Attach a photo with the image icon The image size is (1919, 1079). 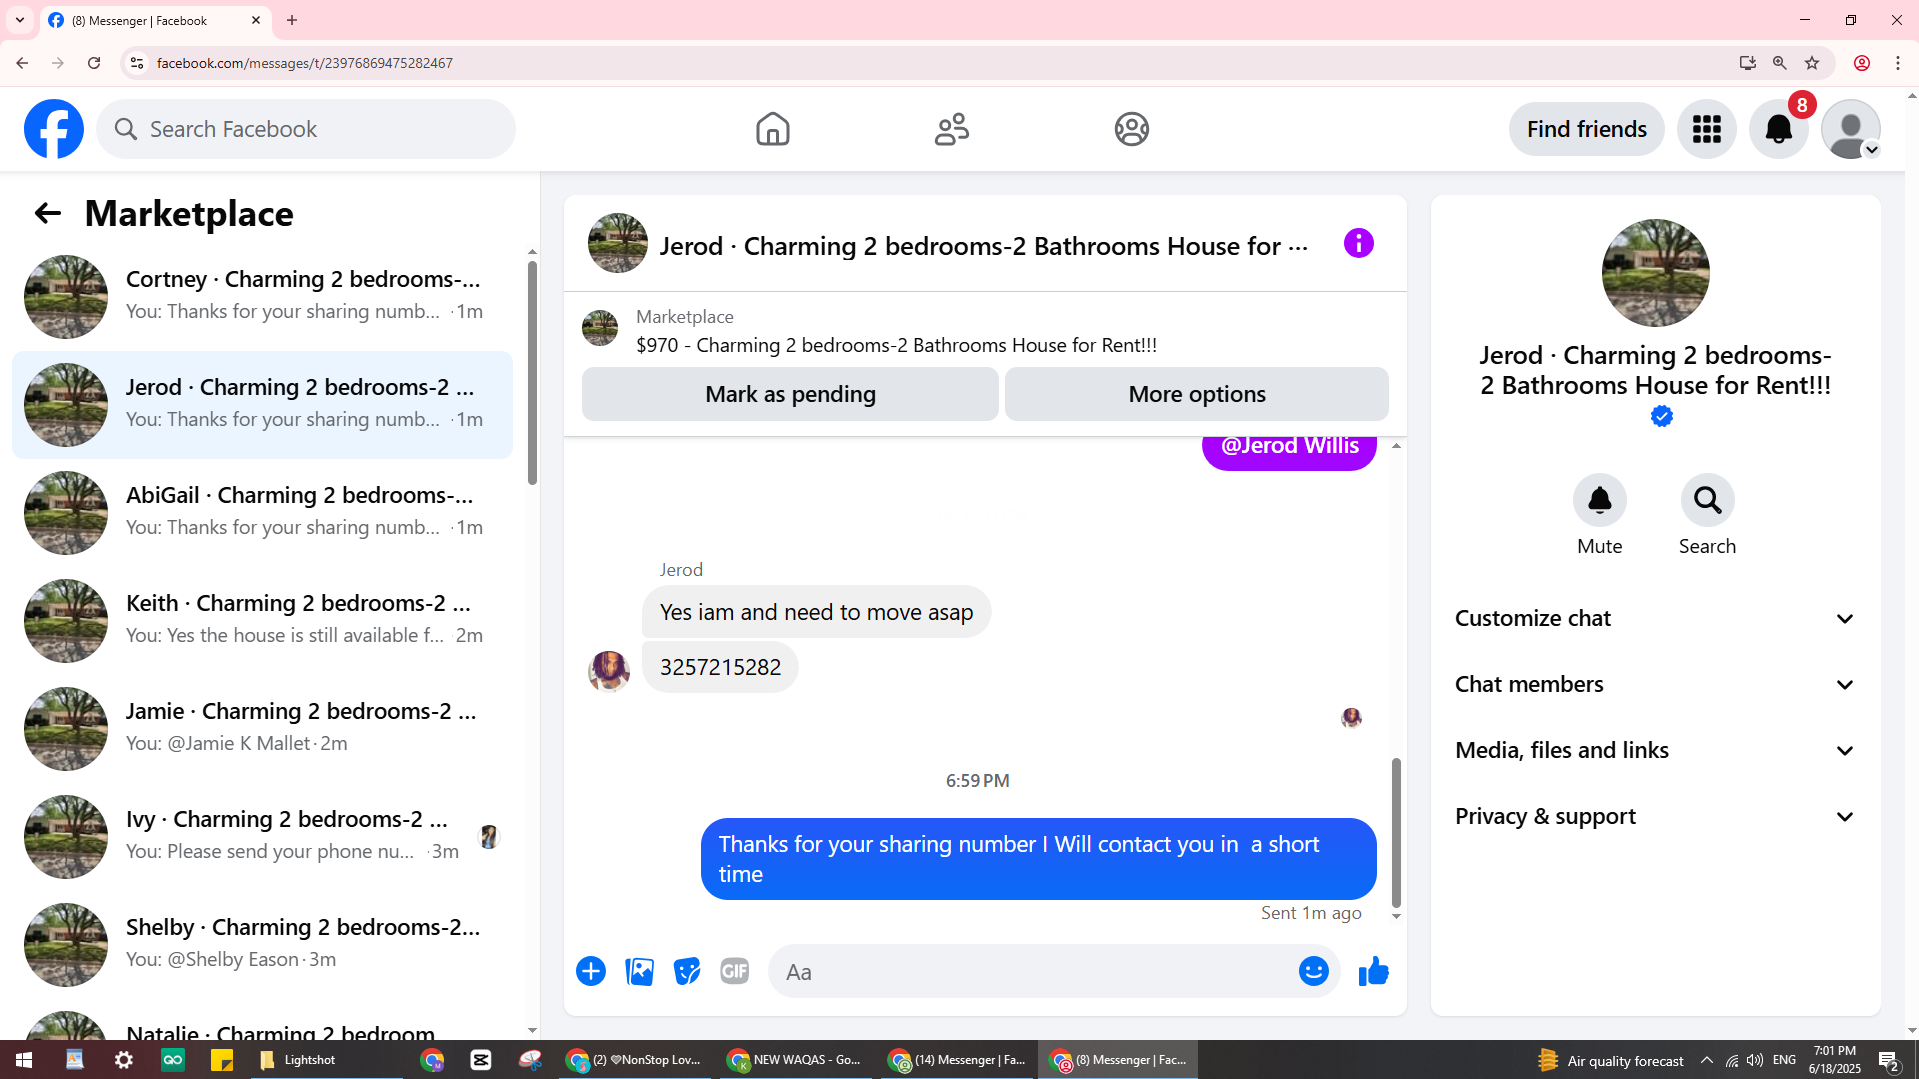pos(639,971)
